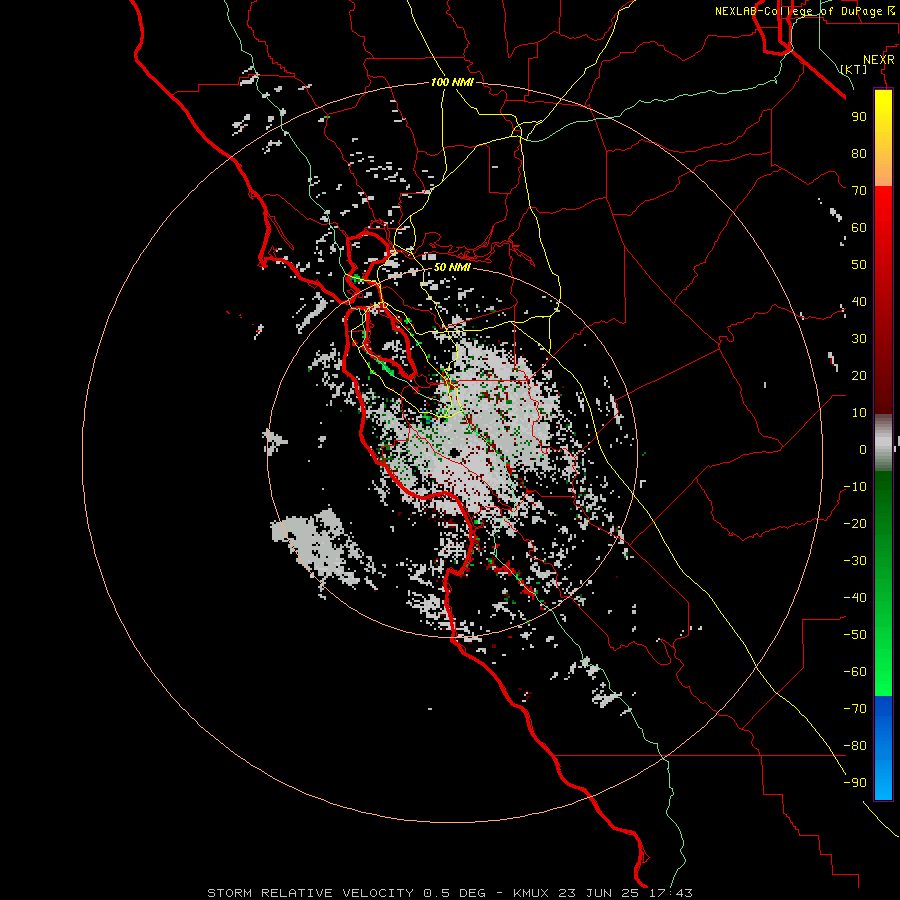Click the 60 knot label on color scale
Viewport: 900px width, 900px height.
859,227
